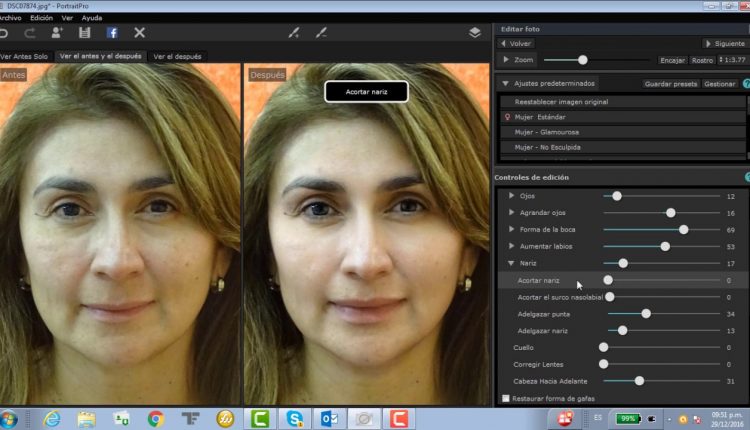The width and height of the screenshot is (750, 430).
Task: Switch to Ver Antes Solo tab
Action: [x=24, y=56]
